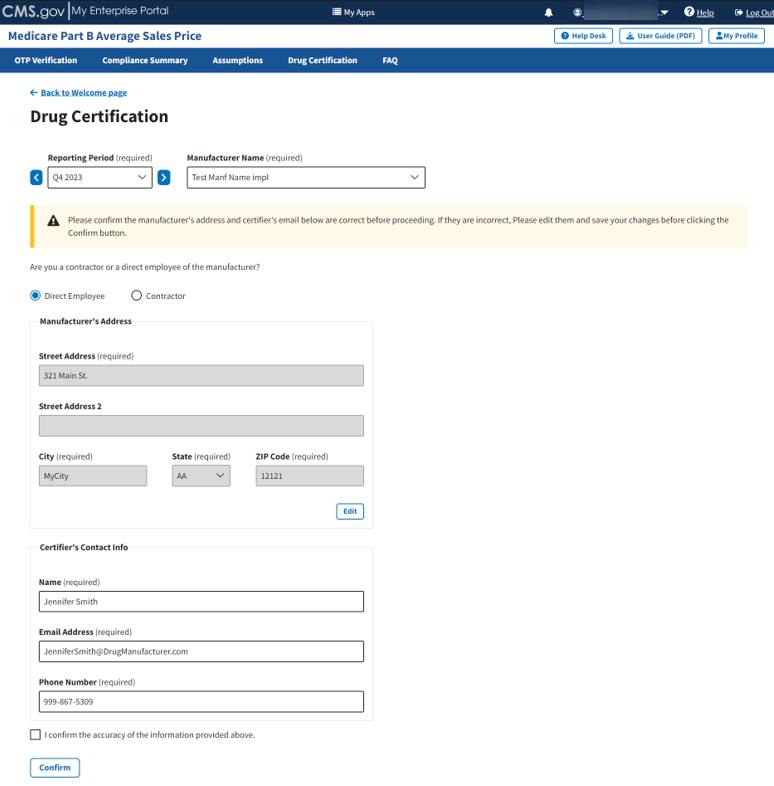This screenshot has height=786, width=774.
Task: Follow the Back to Welcome page link
Action: [x=83, y=93]
